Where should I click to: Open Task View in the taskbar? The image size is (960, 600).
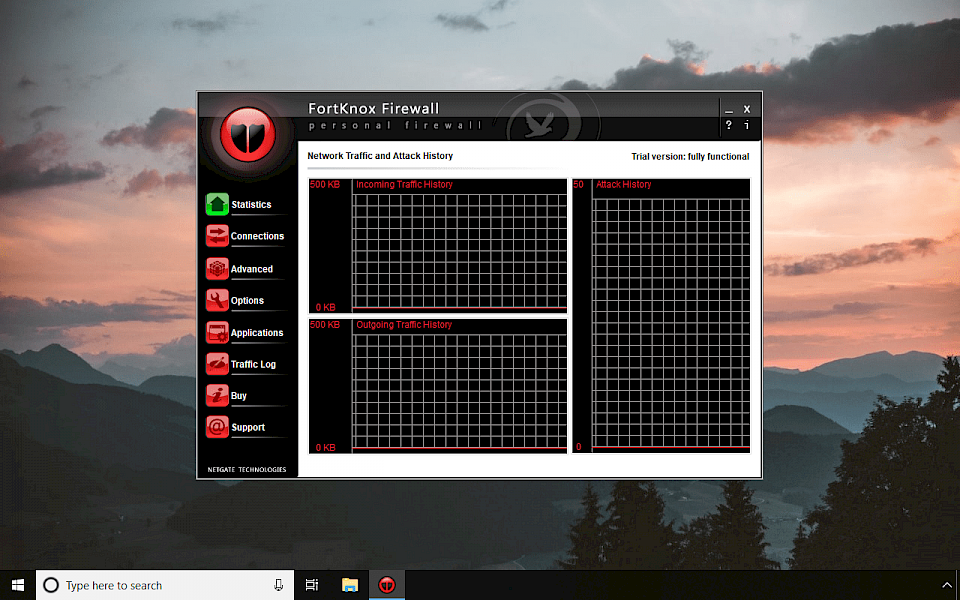point(312,585)
